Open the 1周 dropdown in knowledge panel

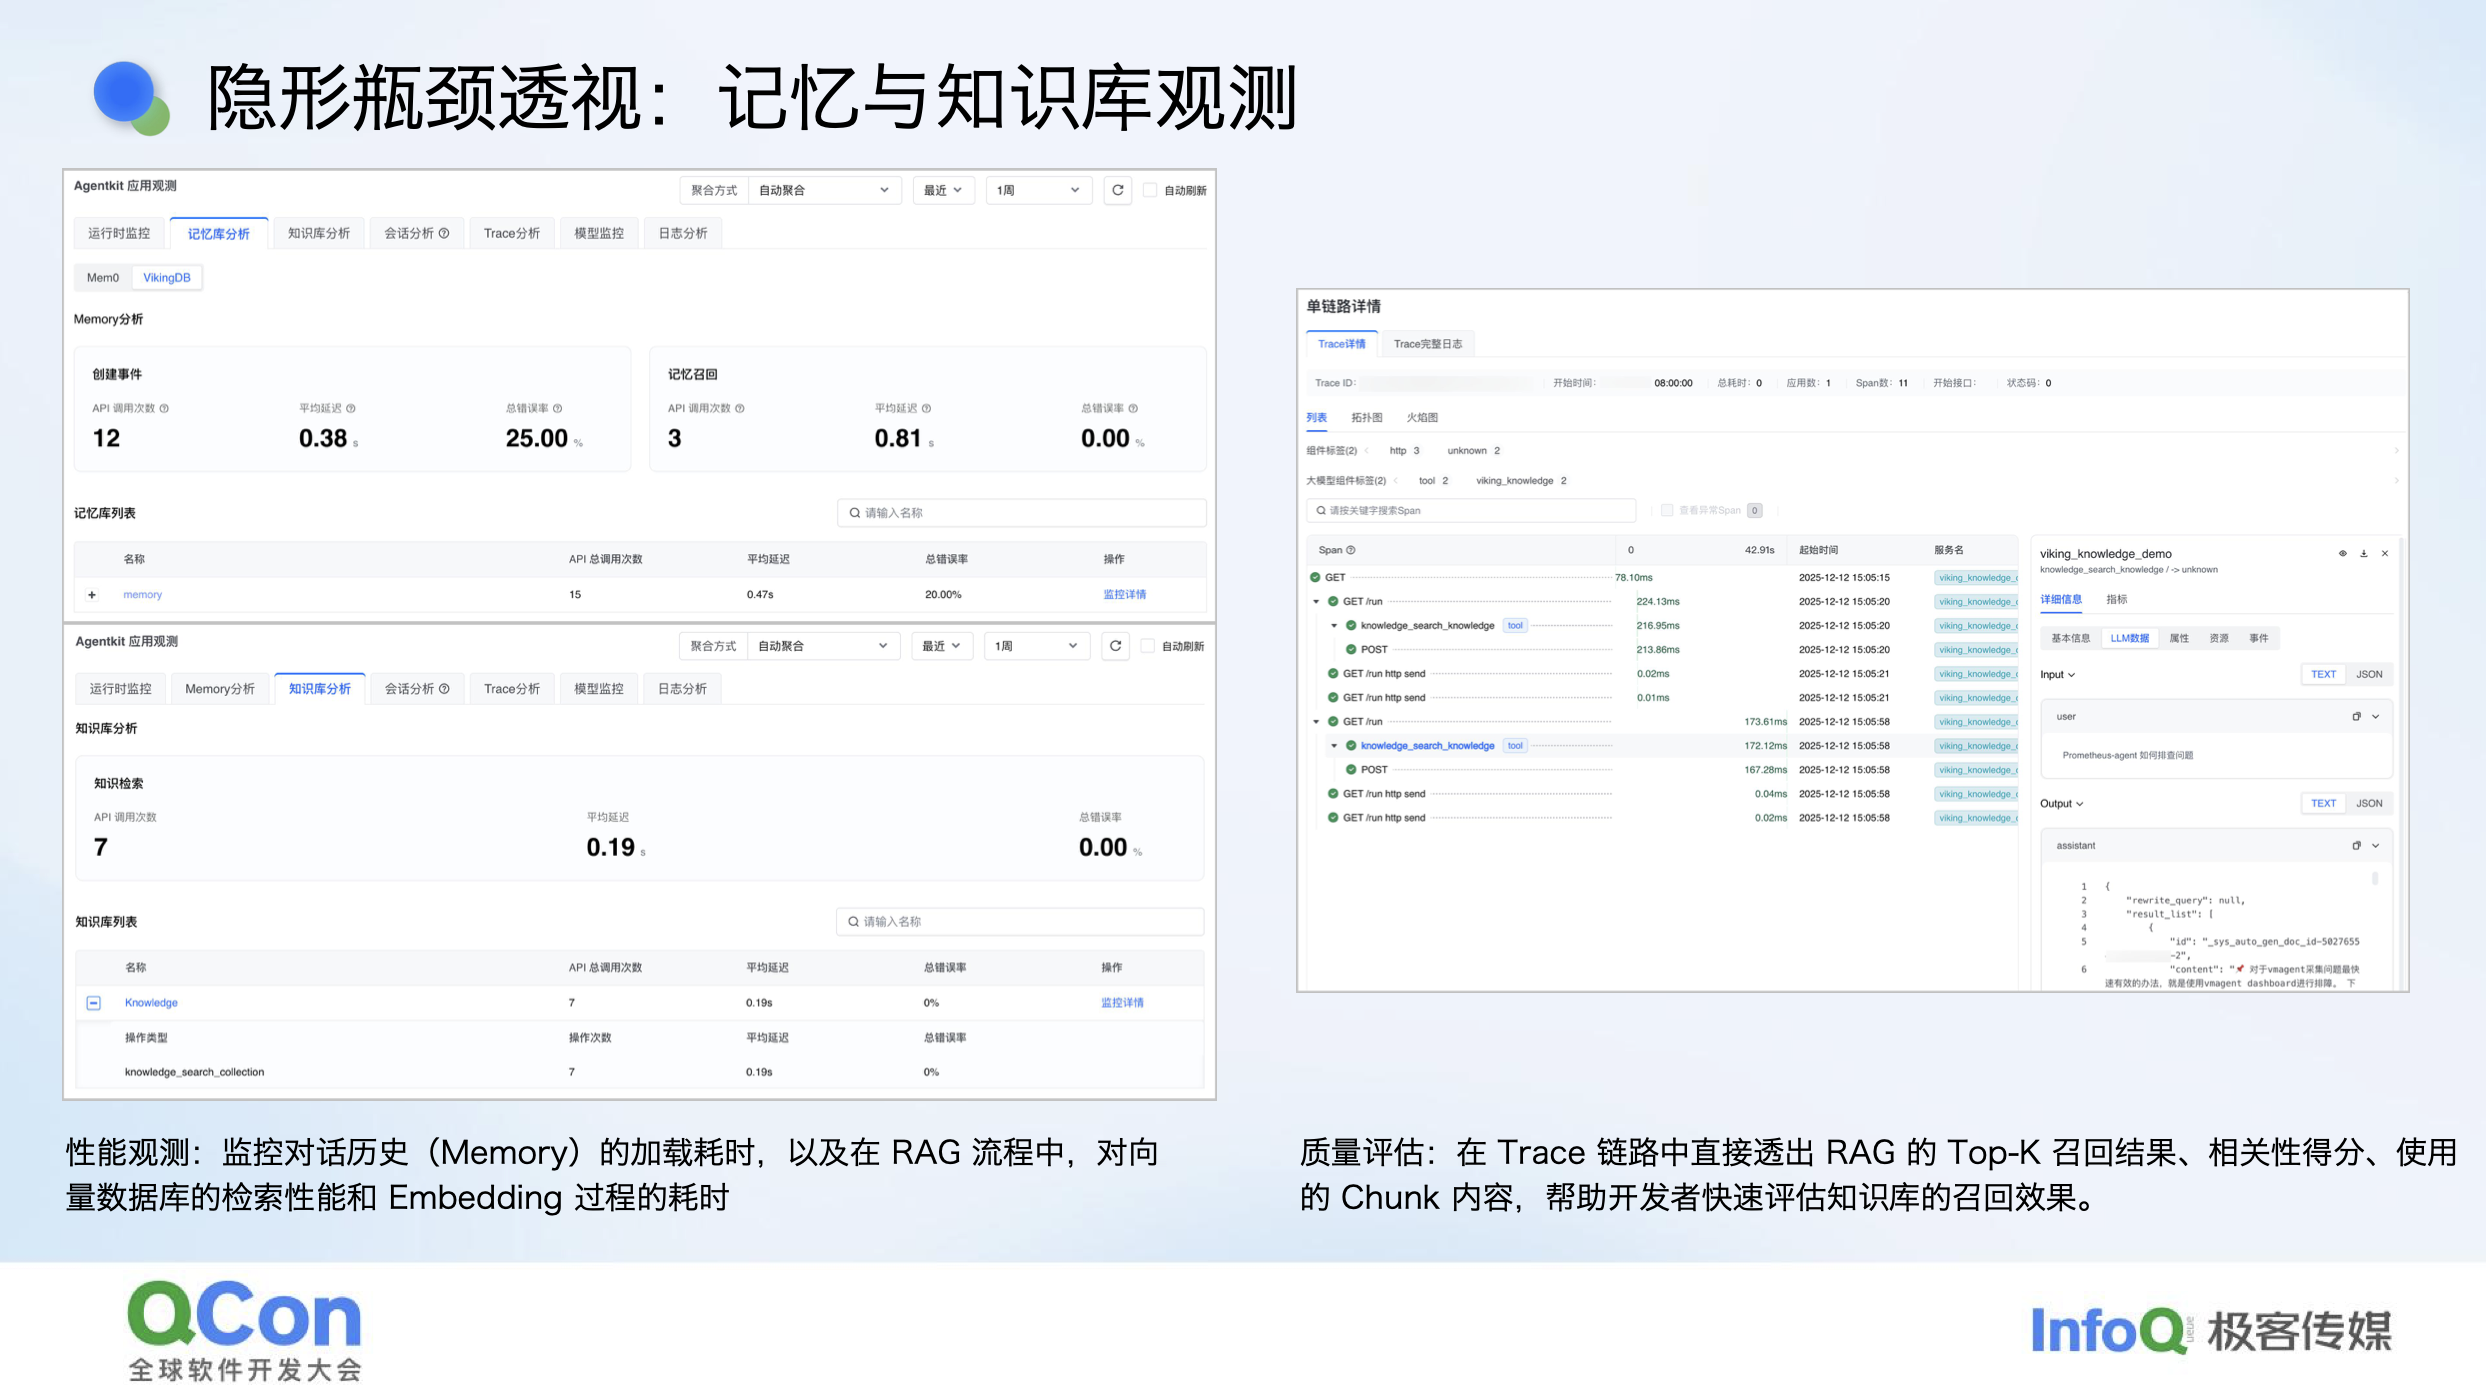click(x=1036, y=646)
